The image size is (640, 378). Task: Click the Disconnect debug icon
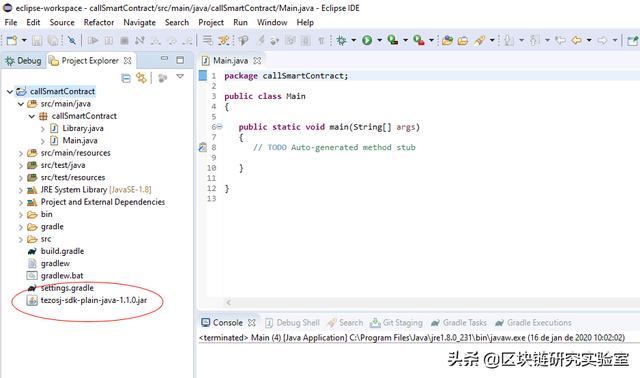[x=140, y=40]
